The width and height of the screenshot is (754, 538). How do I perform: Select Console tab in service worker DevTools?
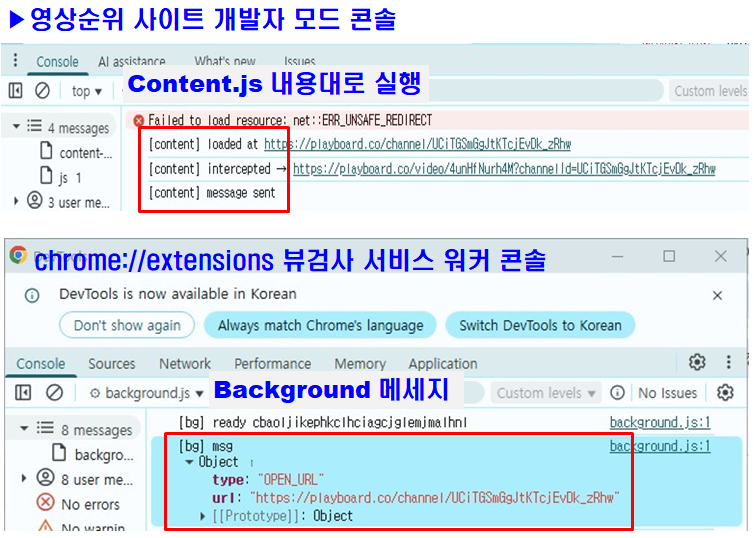41,363
